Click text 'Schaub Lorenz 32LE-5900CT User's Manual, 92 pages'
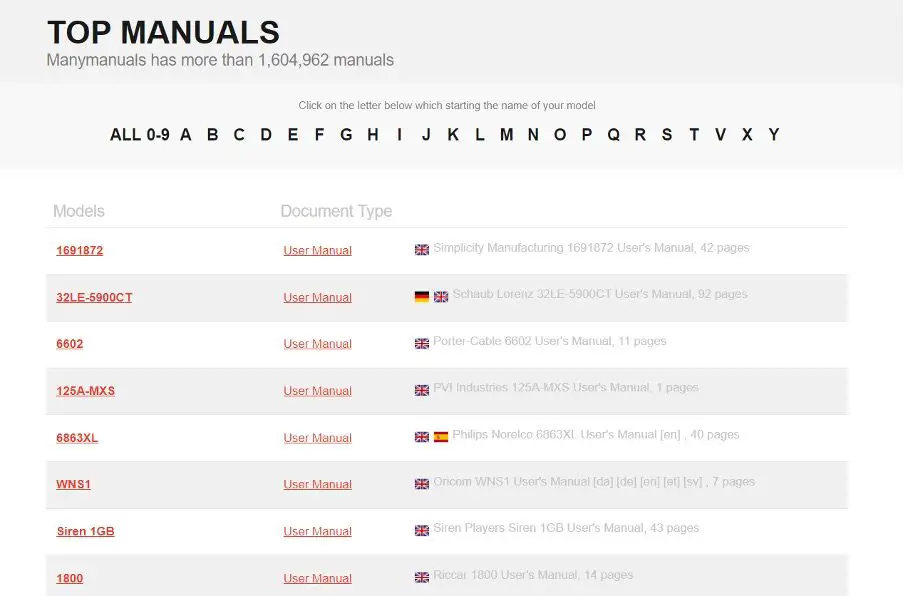The height and width of the screenshot is (596, 904). coord(600,294)
